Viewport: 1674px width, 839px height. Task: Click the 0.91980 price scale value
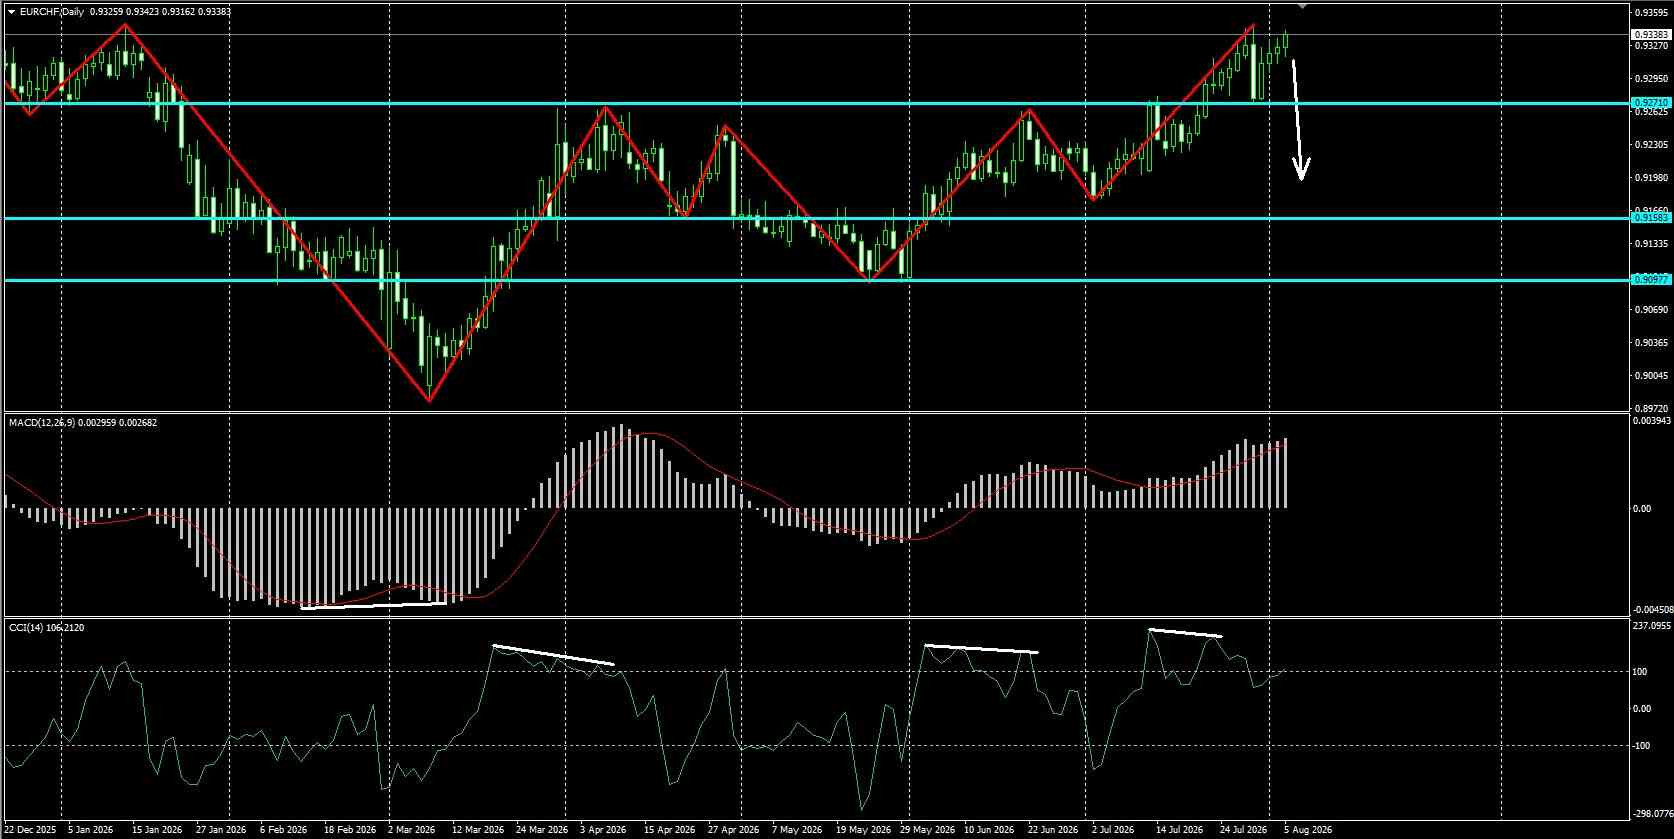(x=1651, y=178)
